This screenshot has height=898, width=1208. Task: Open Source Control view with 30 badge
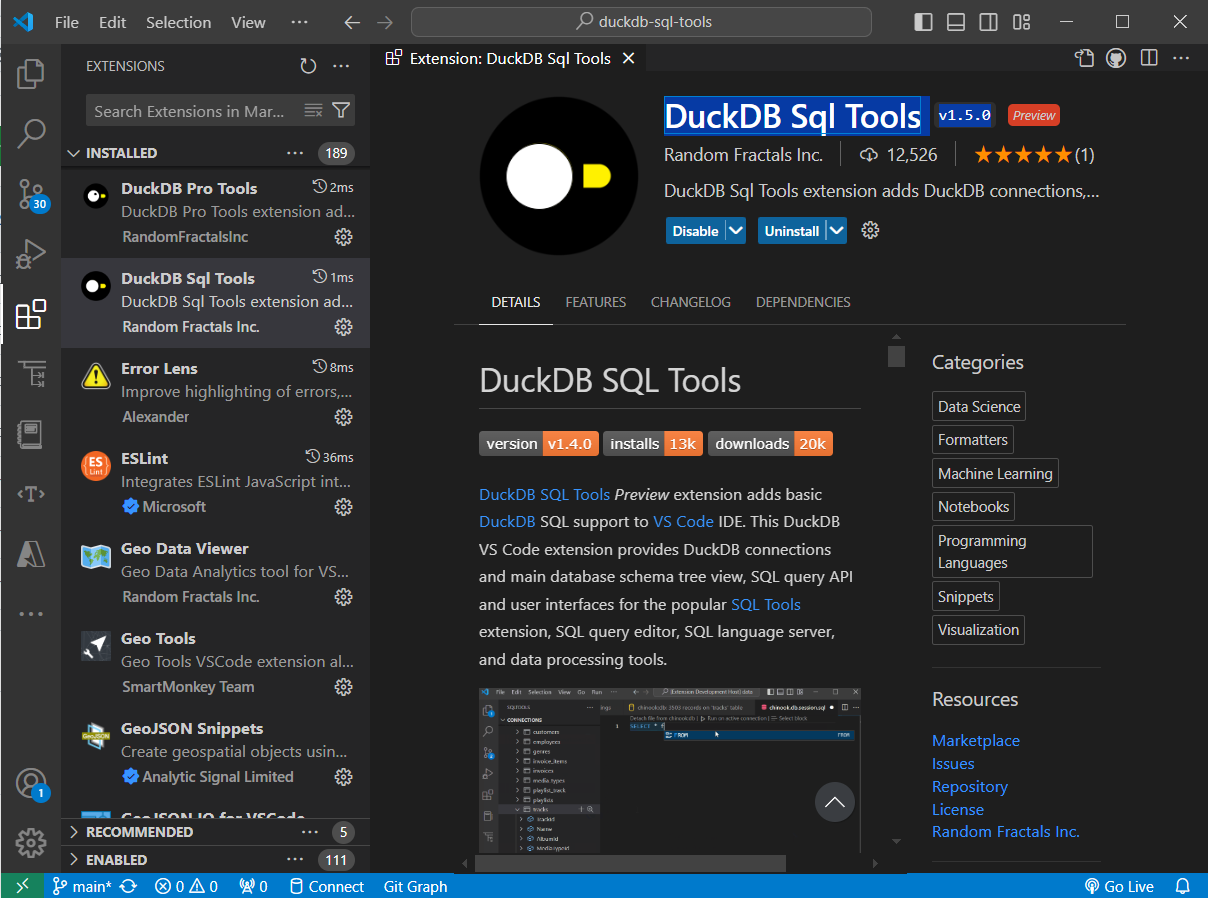(x=31, y=194)
